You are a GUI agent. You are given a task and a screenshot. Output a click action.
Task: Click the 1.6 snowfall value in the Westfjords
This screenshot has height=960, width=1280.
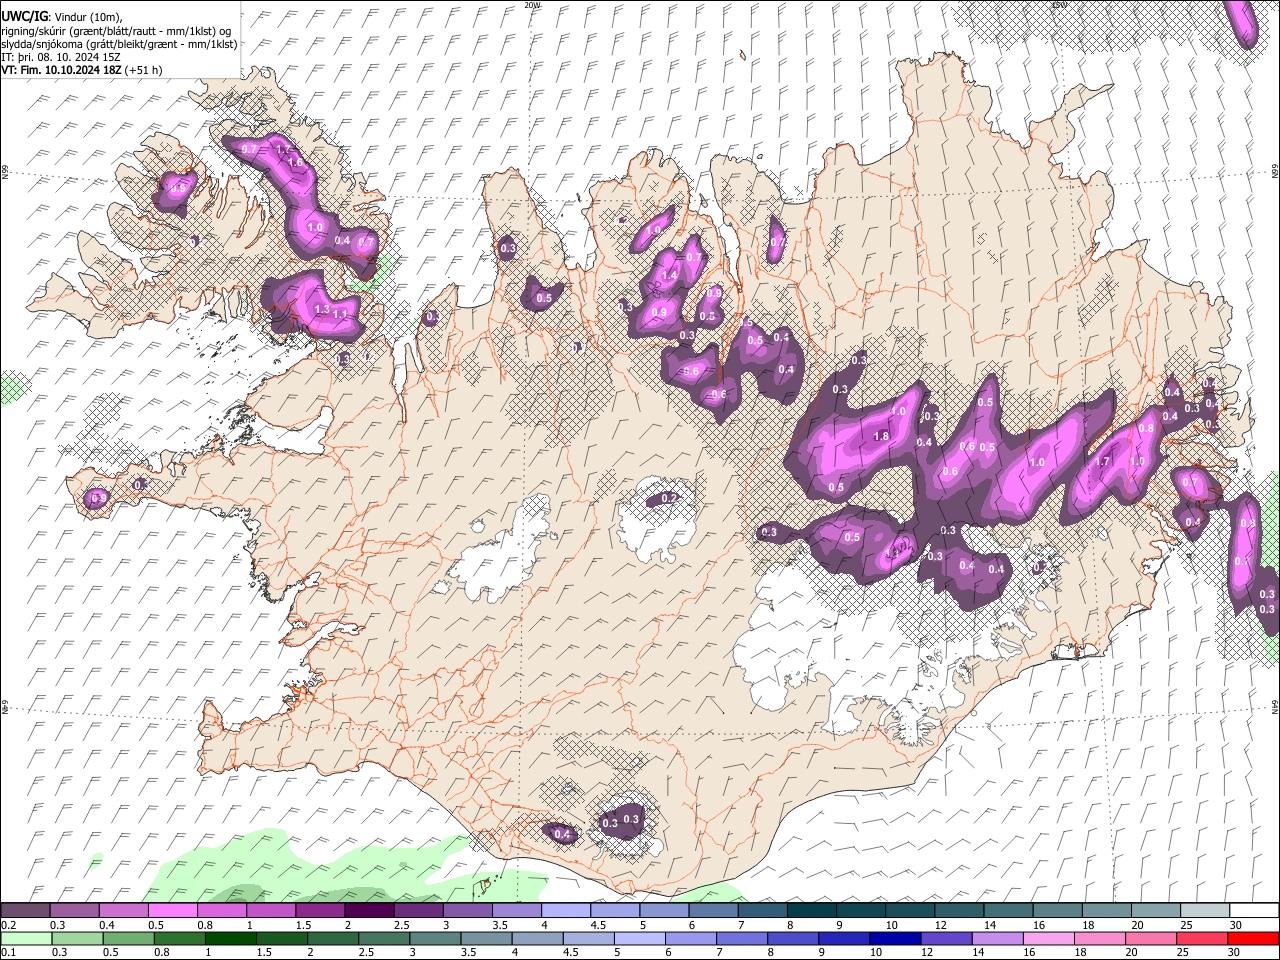[x=294, y=162]
